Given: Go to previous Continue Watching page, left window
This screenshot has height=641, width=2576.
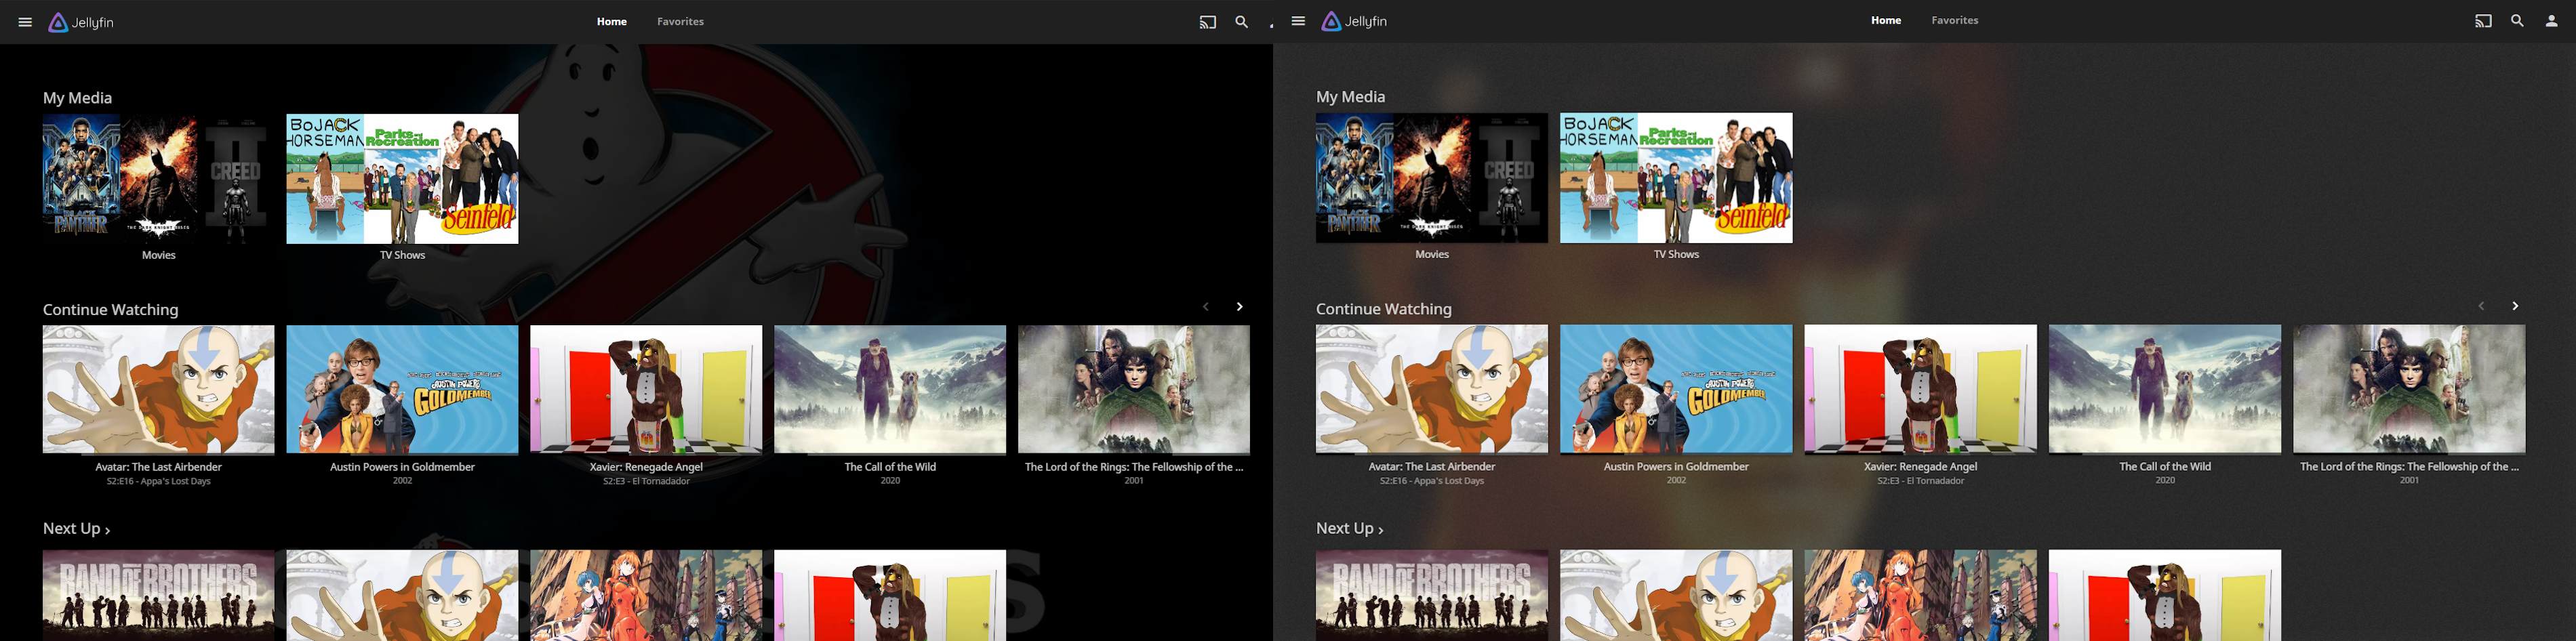Looking at the screenshot, I should (1206, 307).
